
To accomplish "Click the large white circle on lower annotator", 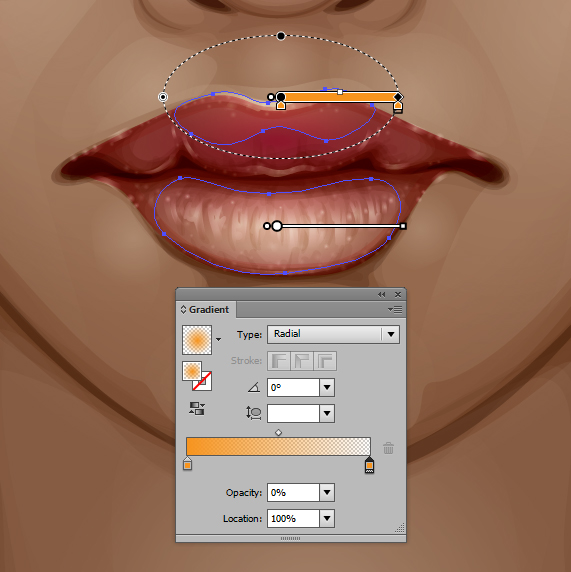I will tap(277, 226).
